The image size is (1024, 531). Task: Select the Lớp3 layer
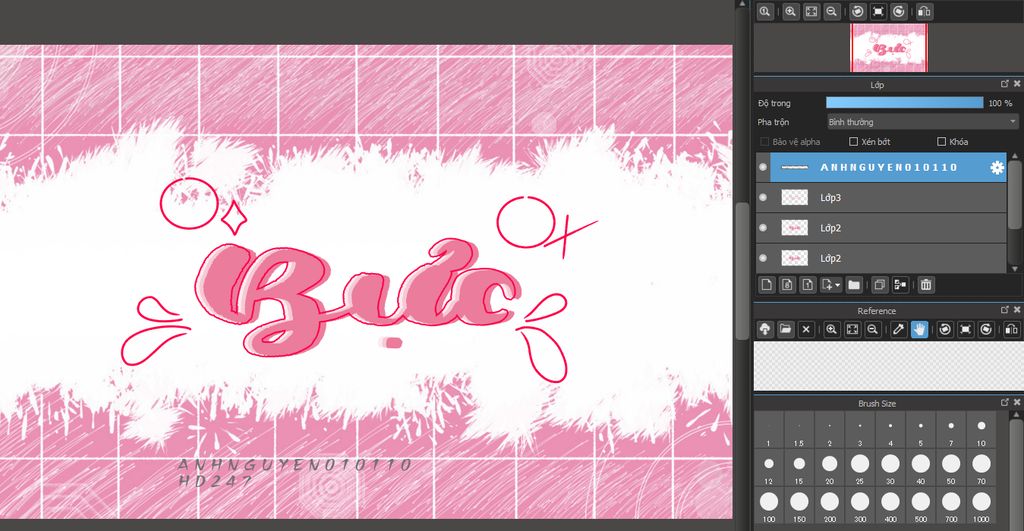point(888,197)
